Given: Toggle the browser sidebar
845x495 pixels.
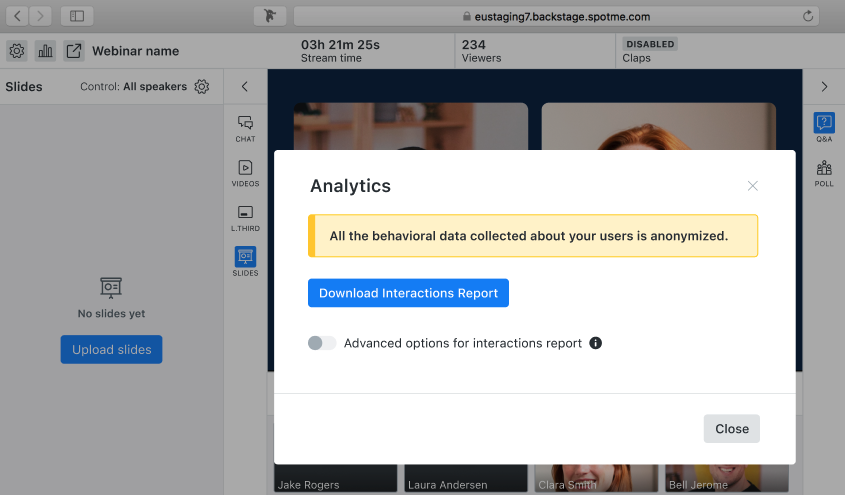Looking at the screenshot, I should [x=77, y=16].
